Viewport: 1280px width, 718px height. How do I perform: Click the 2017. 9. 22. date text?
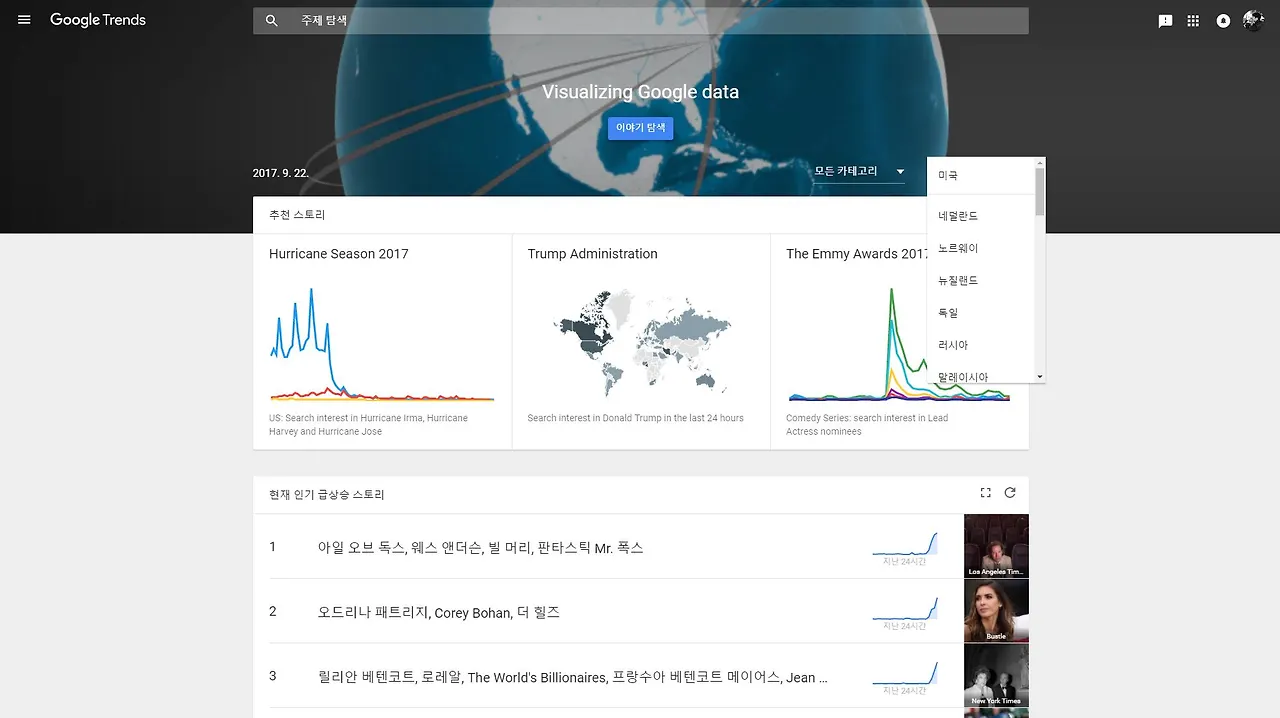[x=281, y=173]
